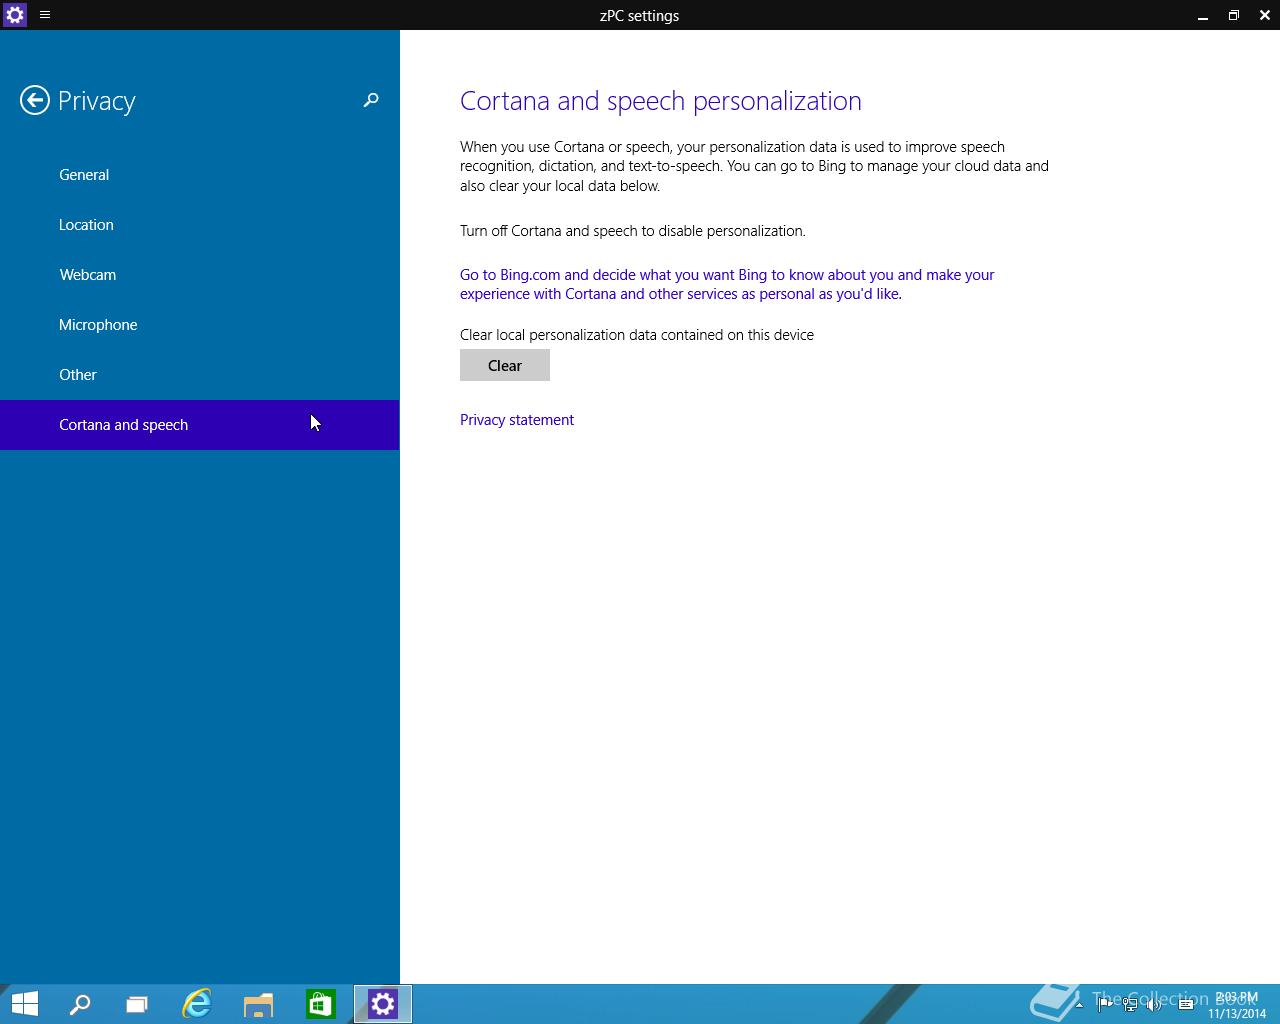Restore down the zPC settings window
Viewport: 1280px width, 1024px height.
click(x=1234, y=15)
